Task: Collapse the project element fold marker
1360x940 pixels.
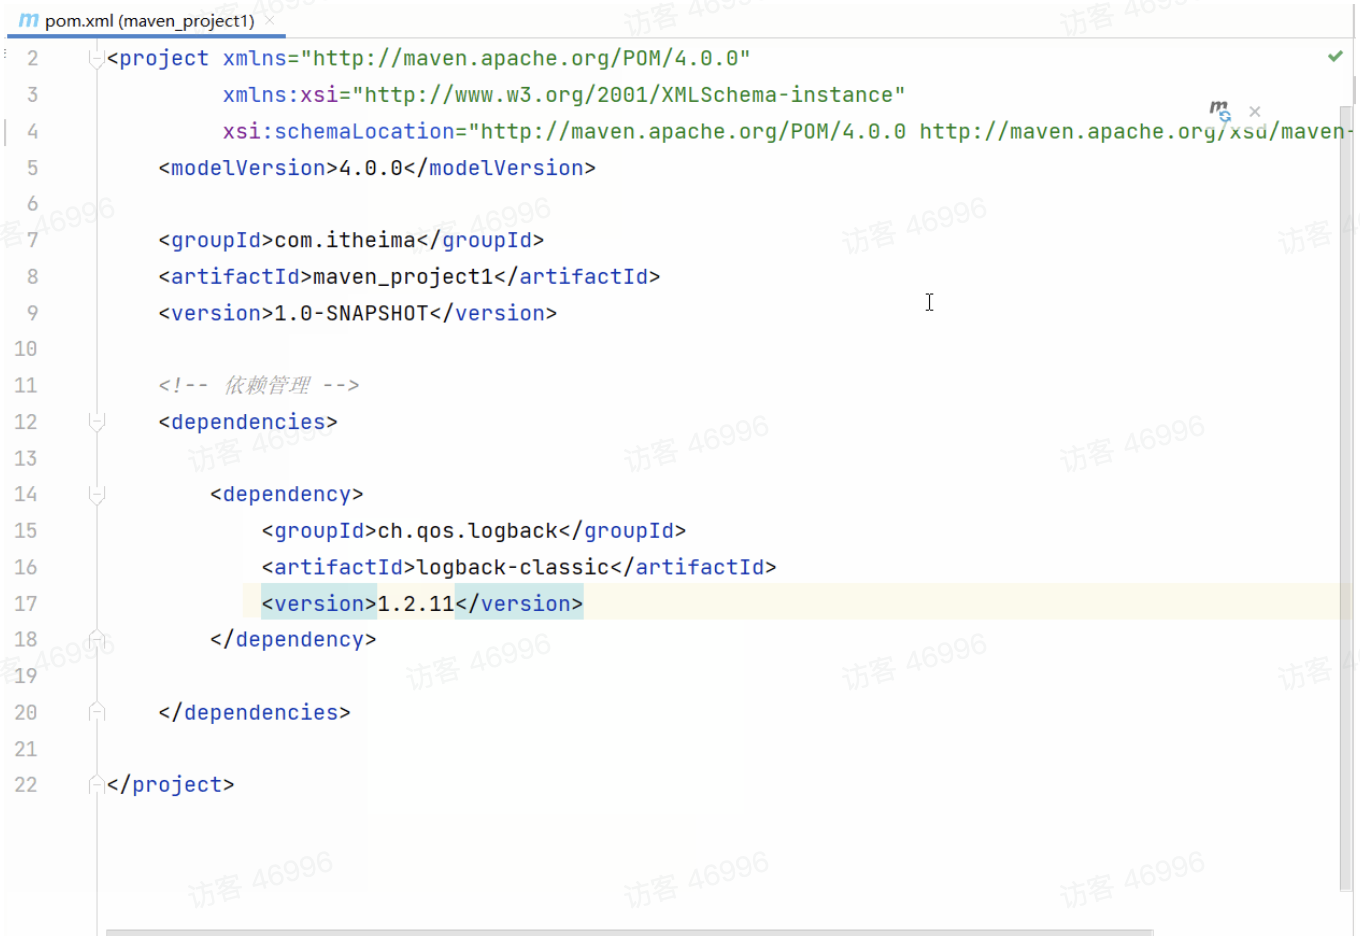Action: (x=96, y=59)
